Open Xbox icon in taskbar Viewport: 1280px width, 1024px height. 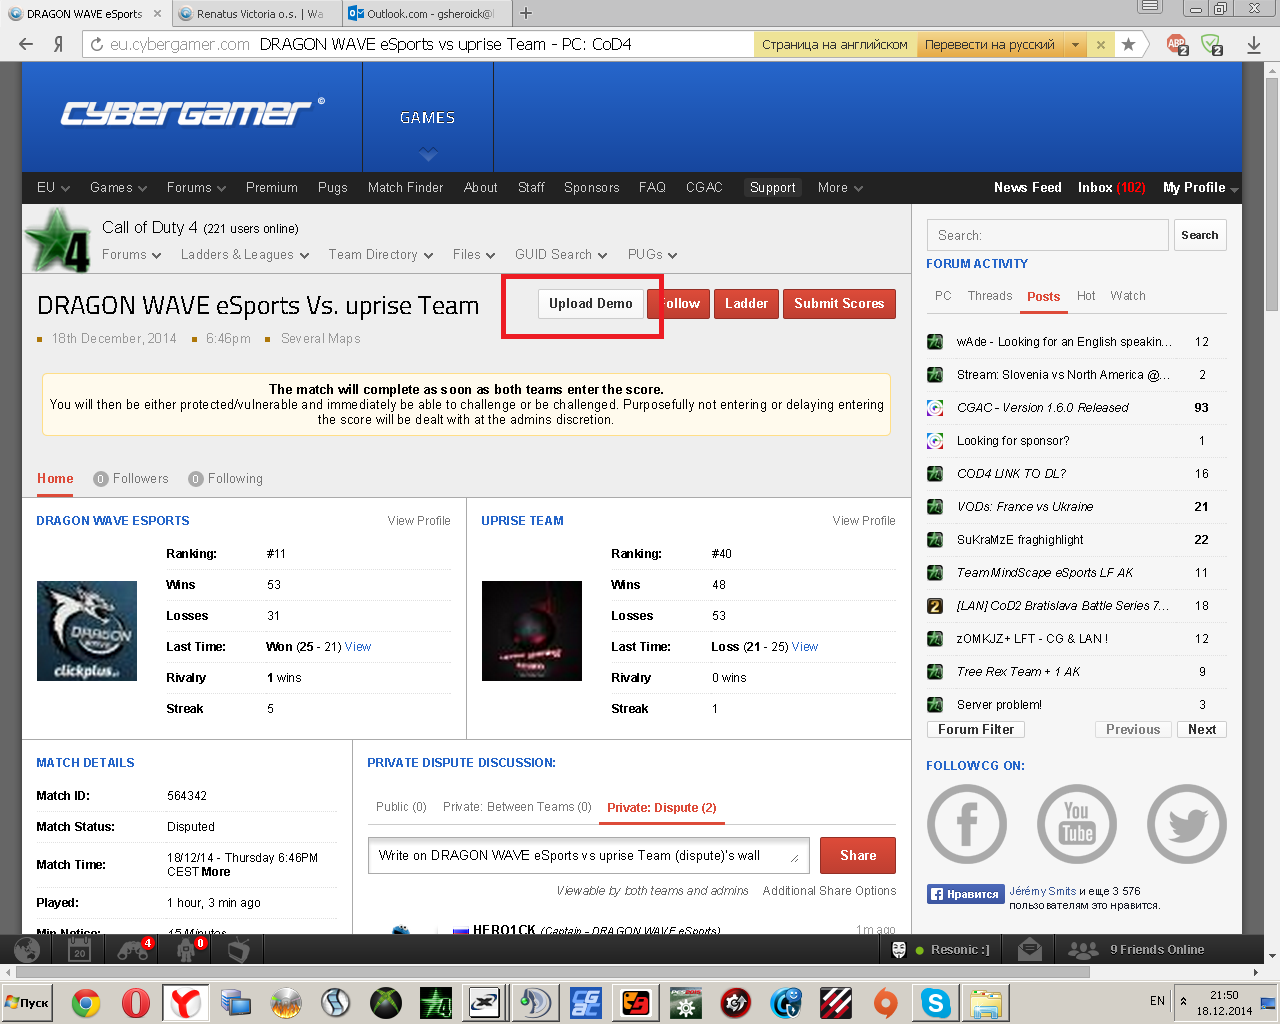point(386,1002)
